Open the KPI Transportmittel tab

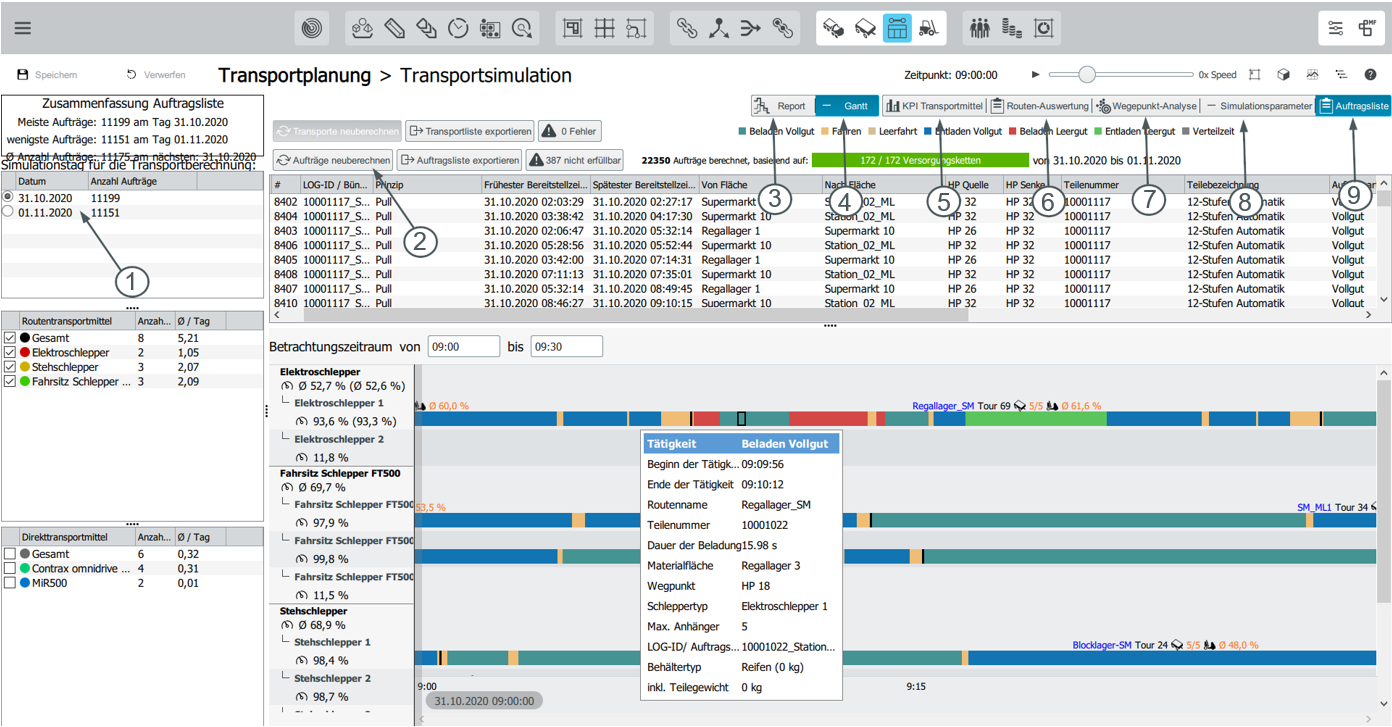[x=935, y=105]
